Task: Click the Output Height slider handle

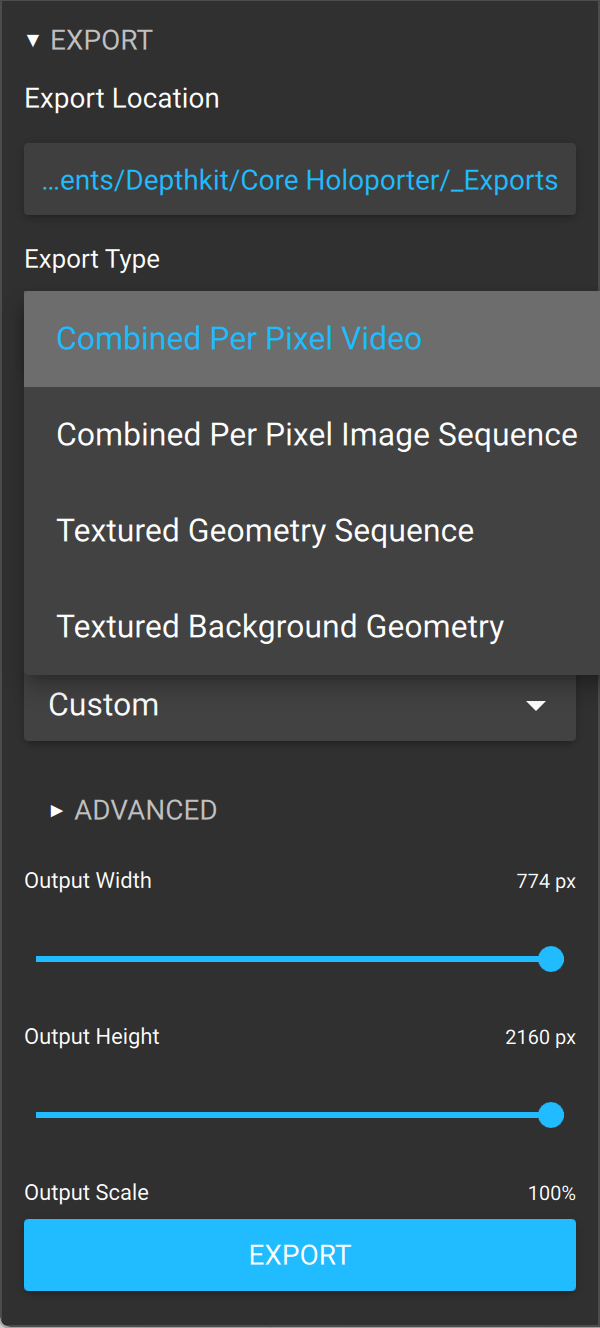Action: point(551,1115)
